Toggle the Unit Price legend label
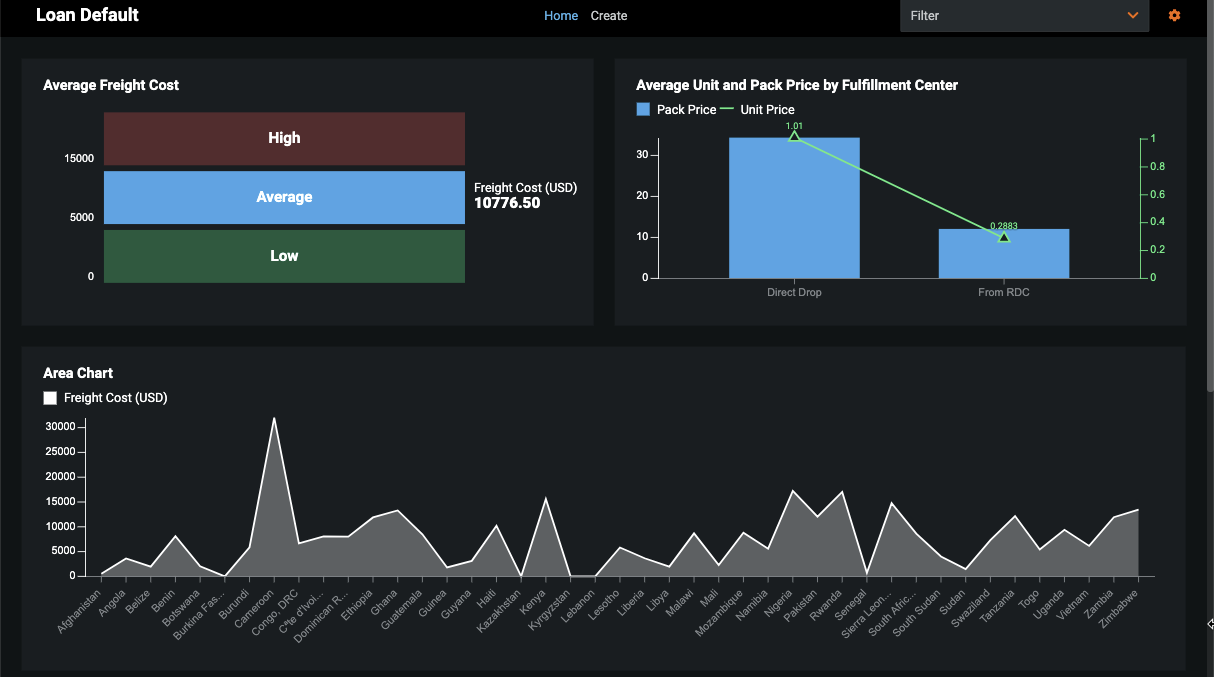This screenshot has width=1214, height=677. click(x=767, y=110)
